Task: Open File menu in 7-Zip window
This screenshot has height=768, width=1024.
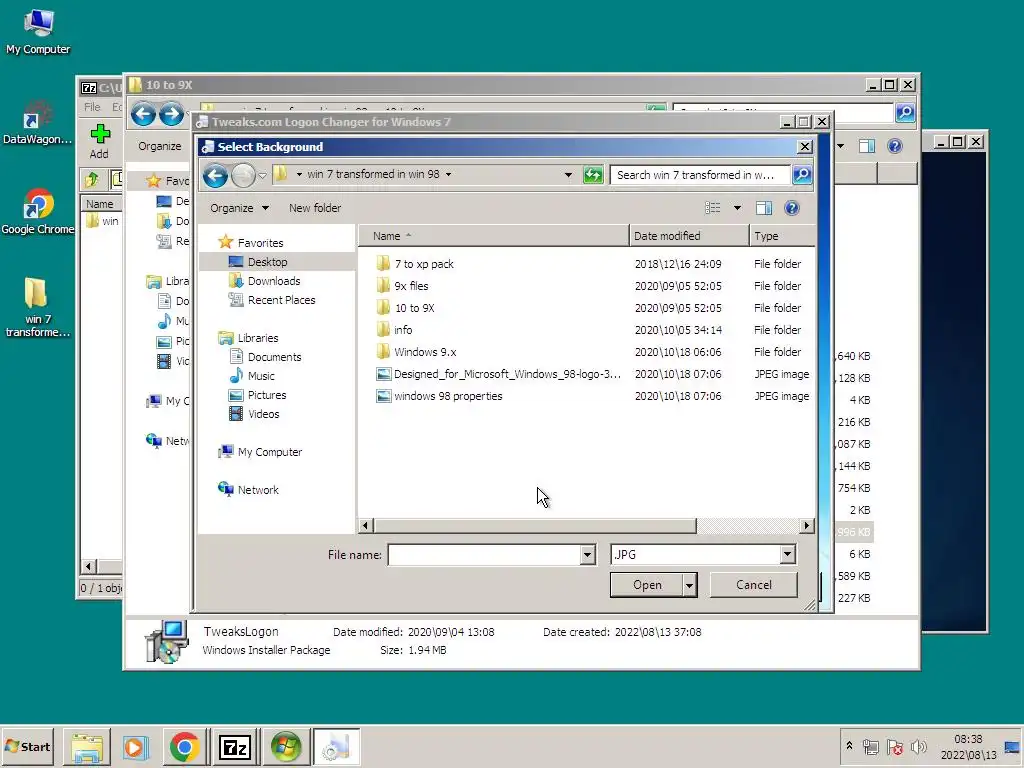Action: tap(92, 107)
